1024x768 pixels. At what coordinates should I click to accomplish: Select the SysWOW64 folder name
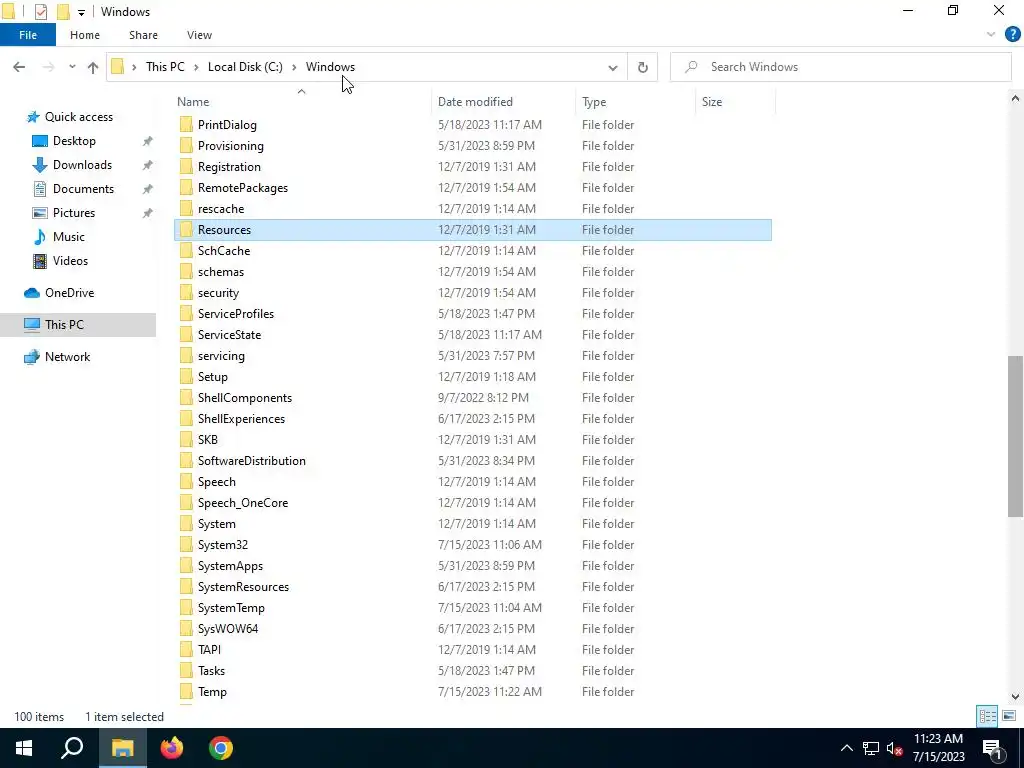point(228,628)
